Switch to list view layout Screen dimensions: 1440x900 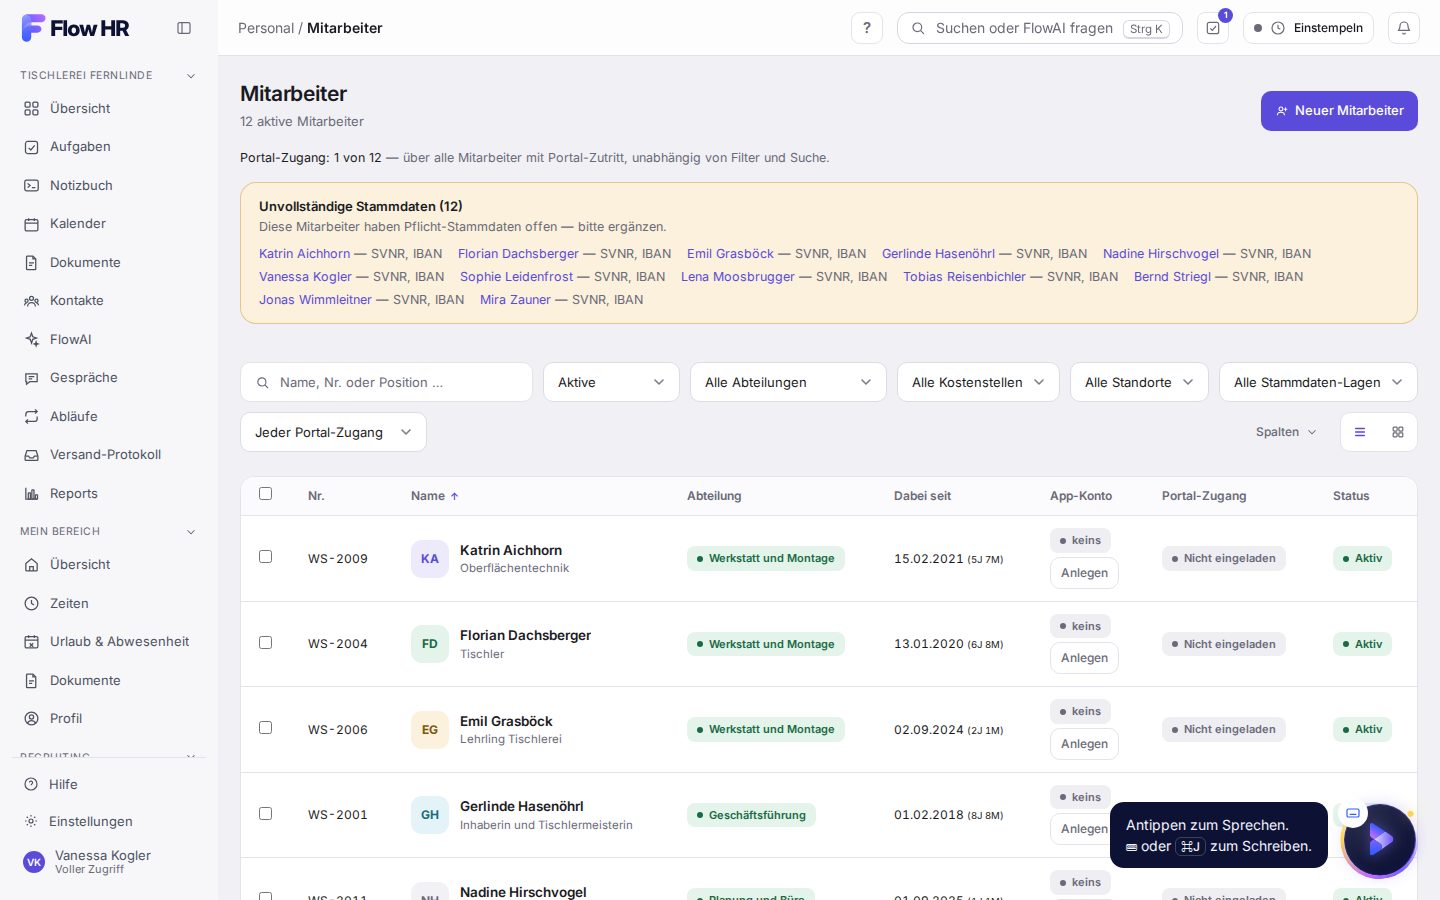pos(1360,432)
